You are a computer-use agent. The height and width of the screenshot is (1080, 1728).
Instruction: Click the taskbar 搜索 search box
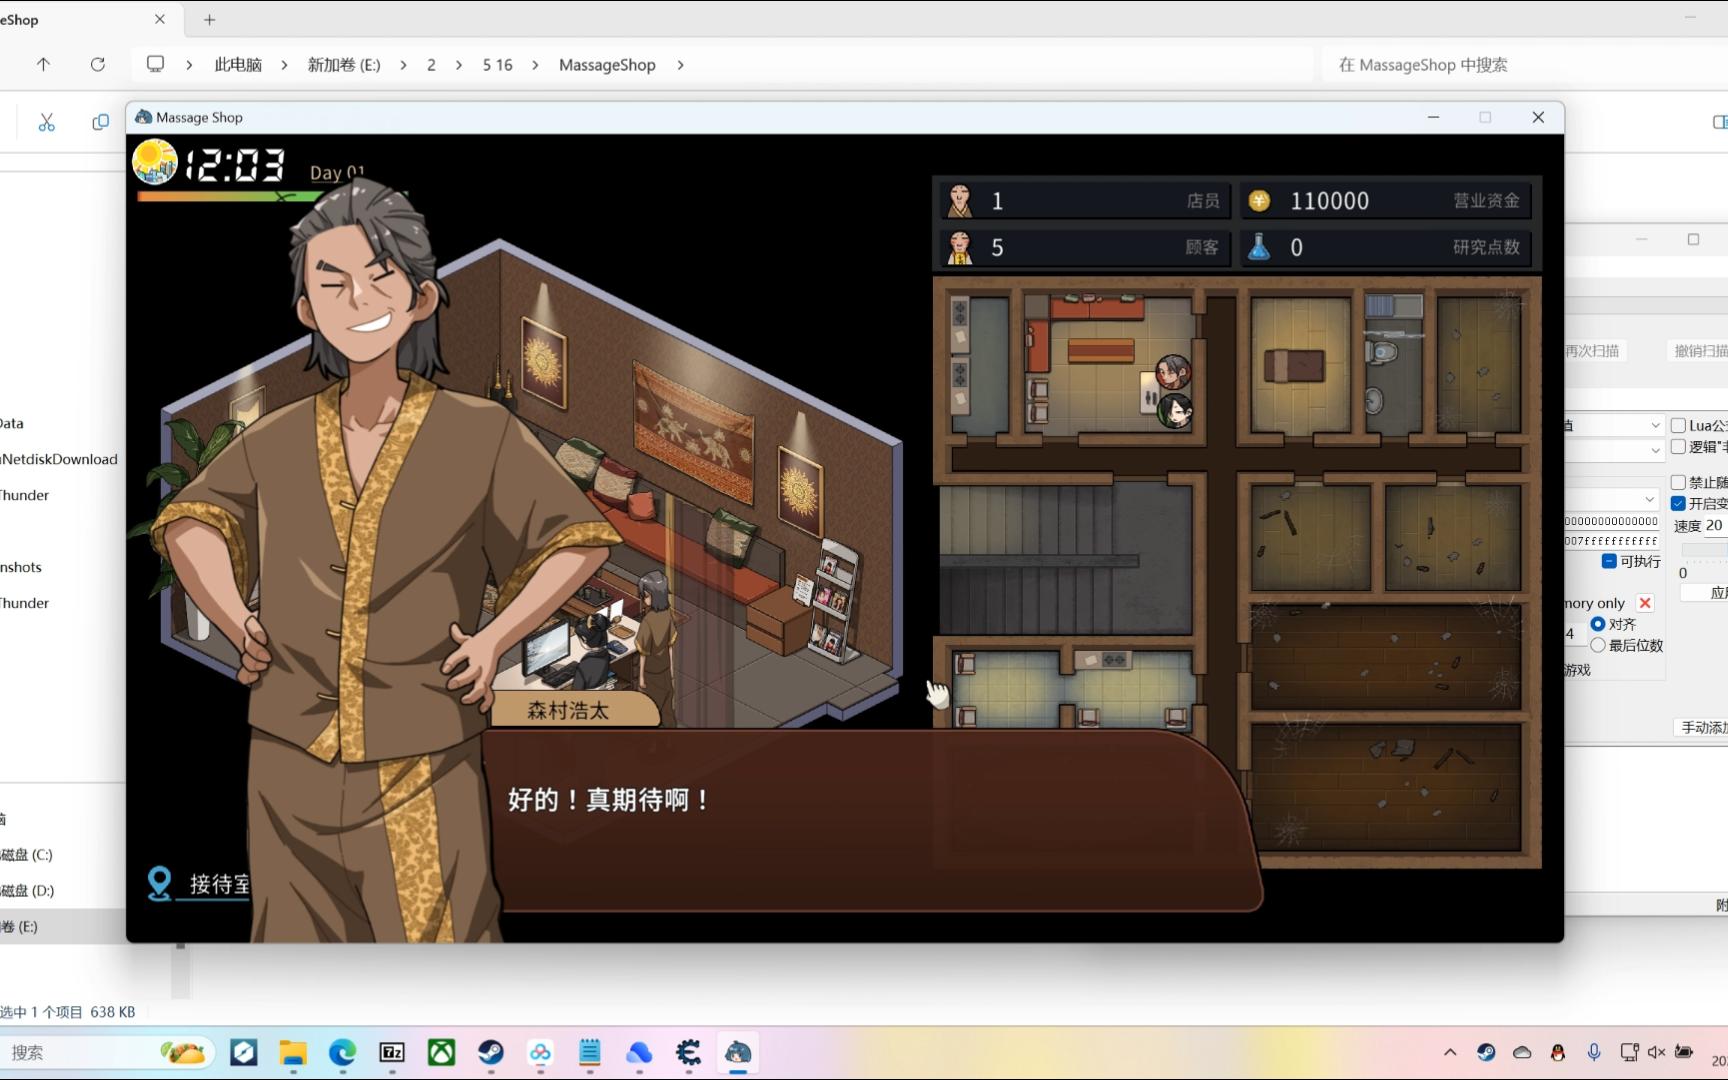105,1052
